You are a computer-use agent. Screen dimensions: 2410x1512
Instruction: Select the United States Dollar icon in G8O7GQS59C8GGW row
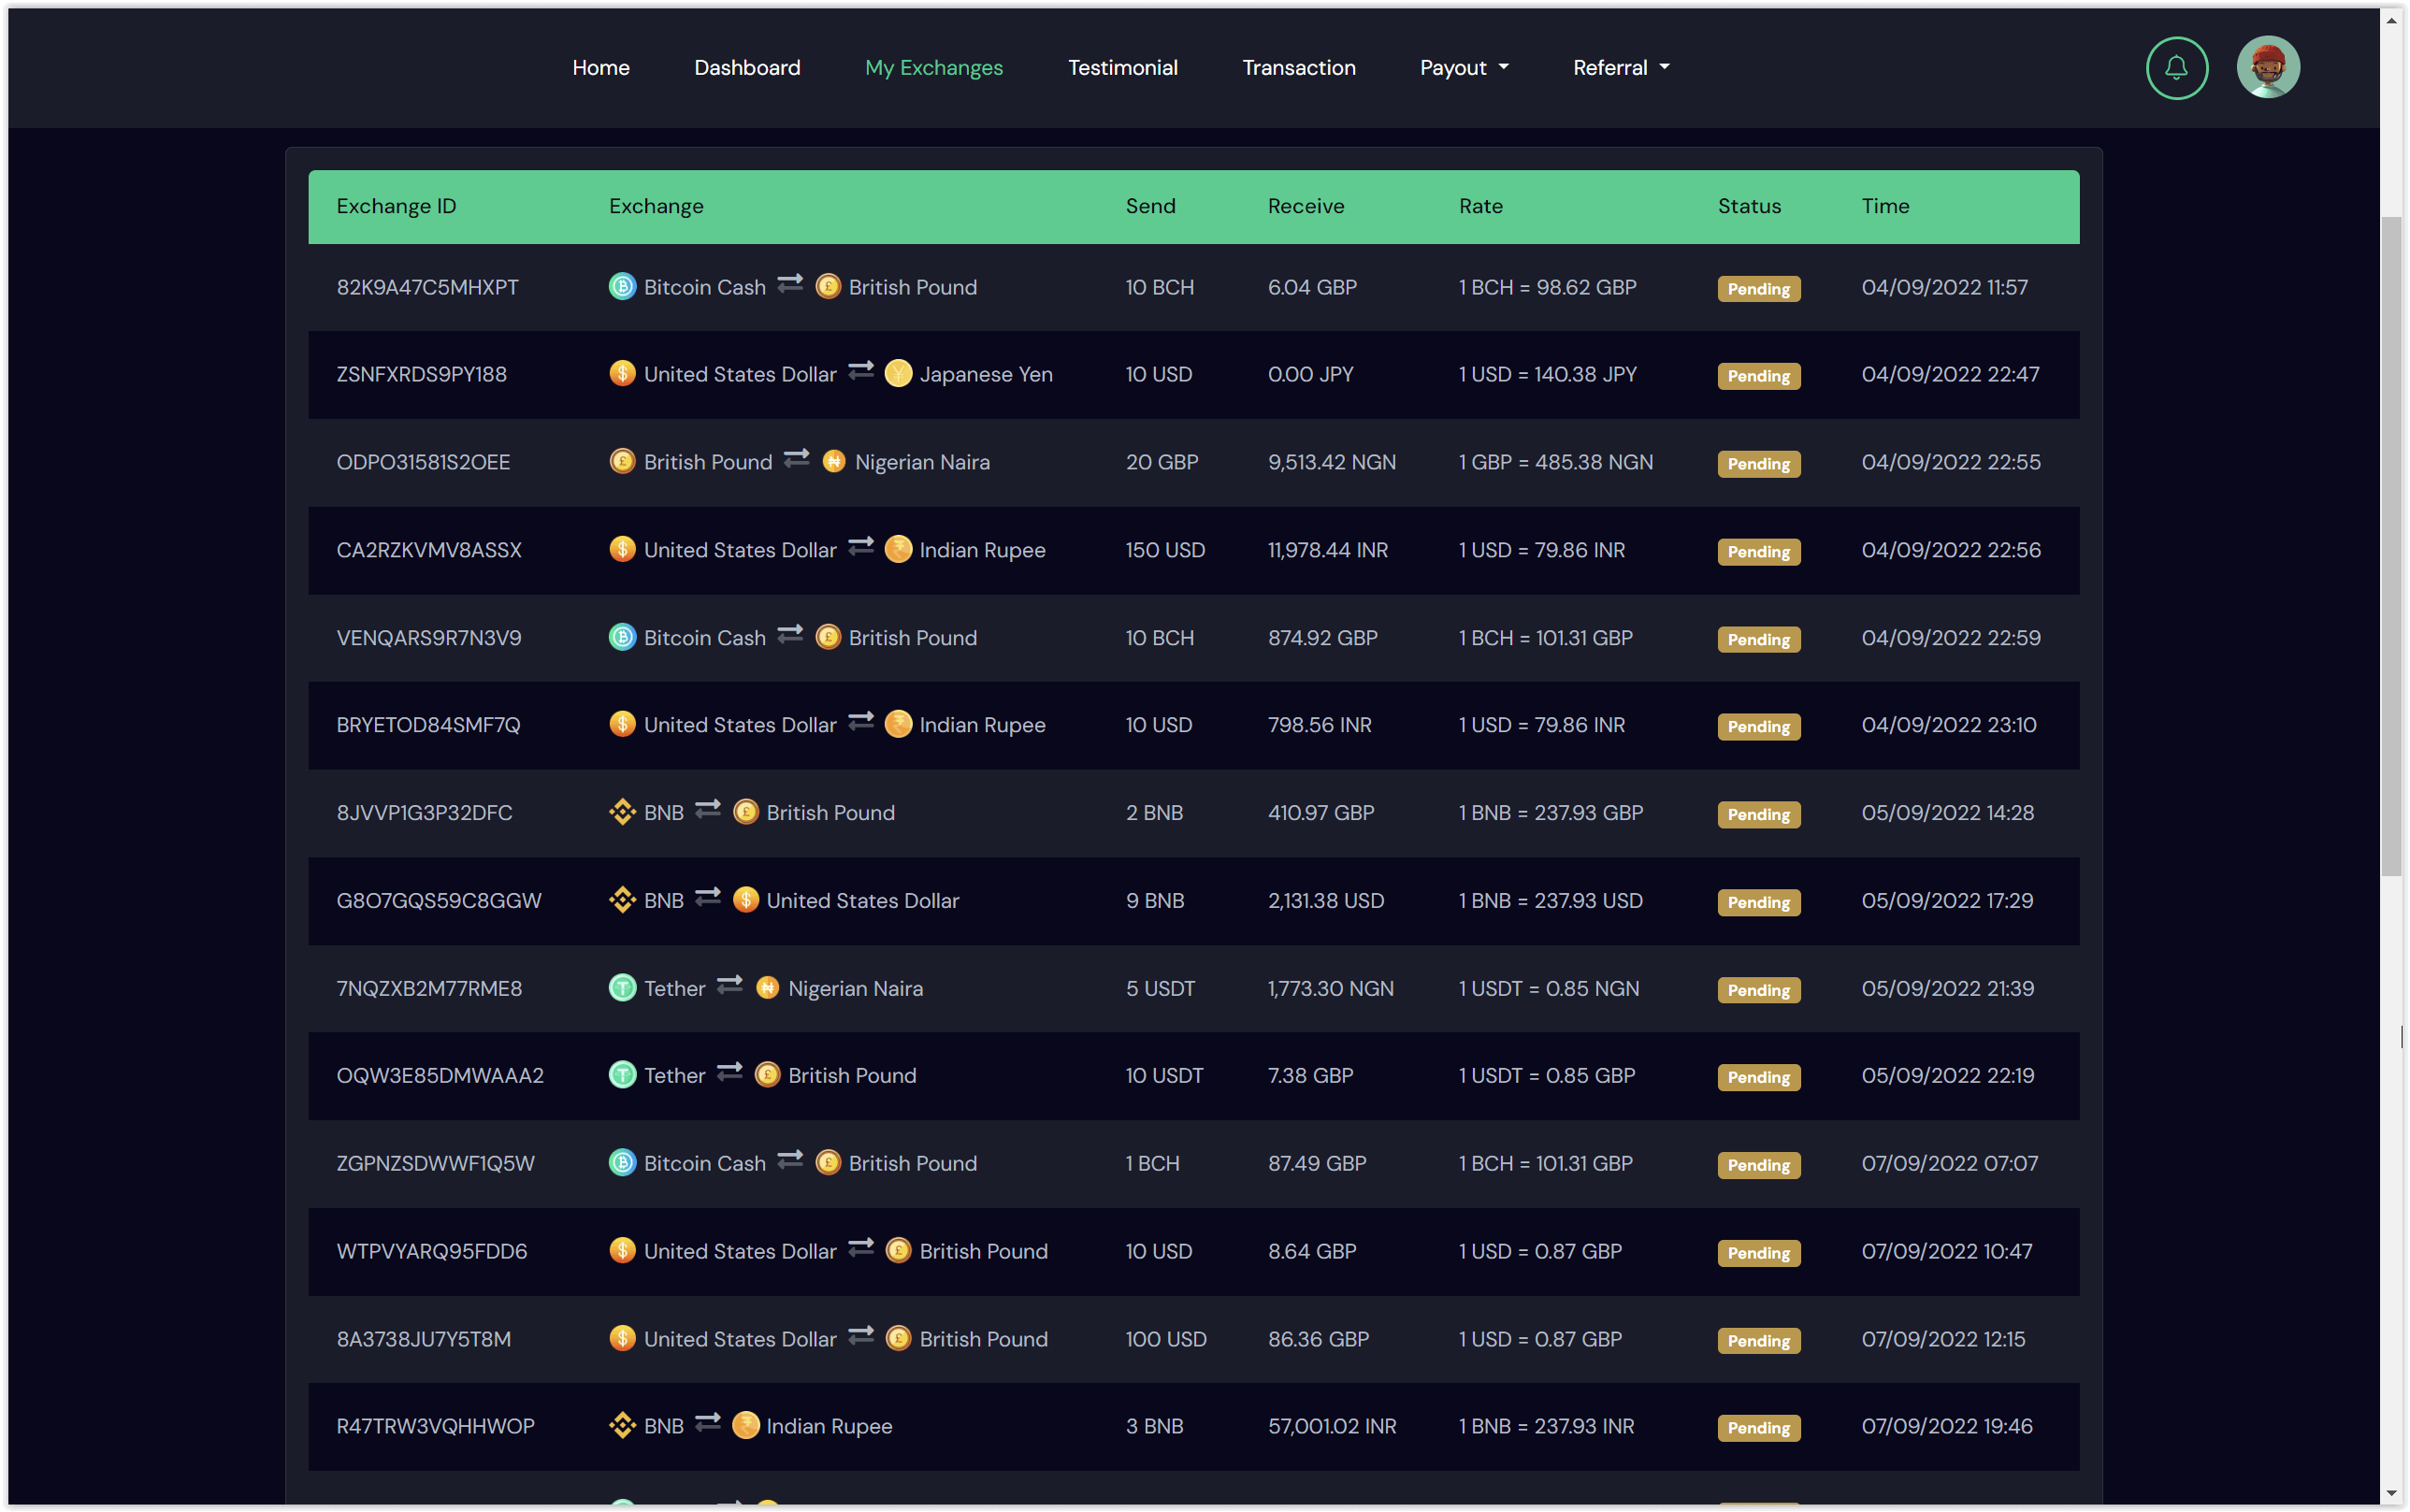point(747,900)
